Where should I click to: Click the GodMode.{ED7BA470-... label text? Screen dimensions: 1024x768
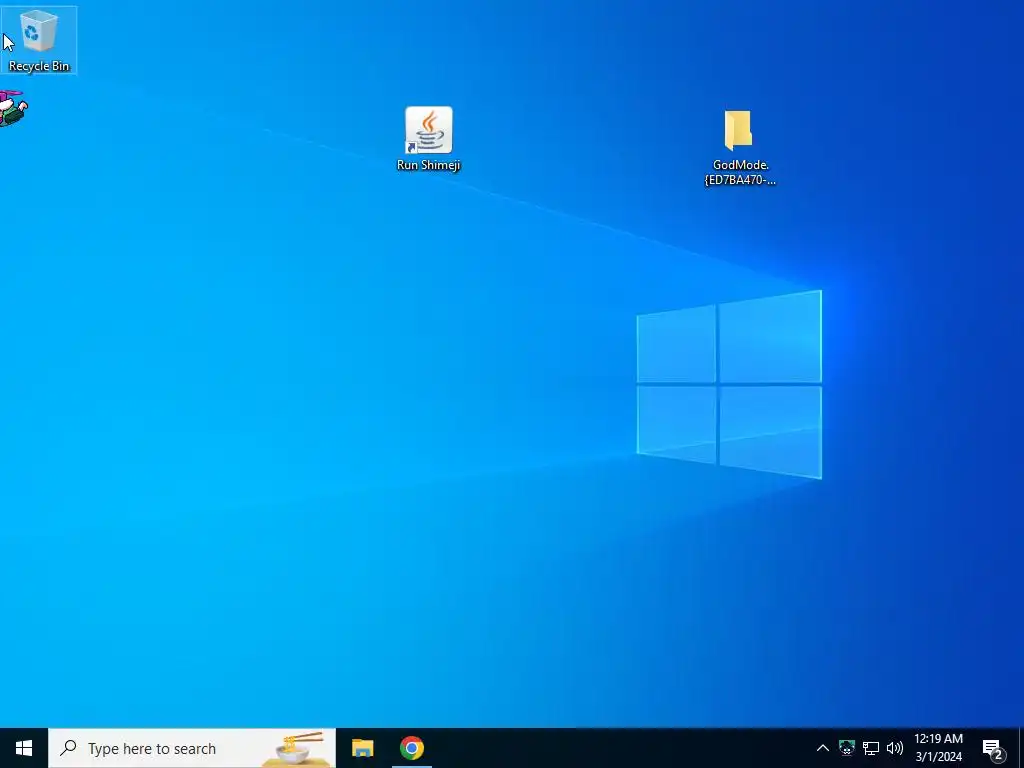pos(740,172)
